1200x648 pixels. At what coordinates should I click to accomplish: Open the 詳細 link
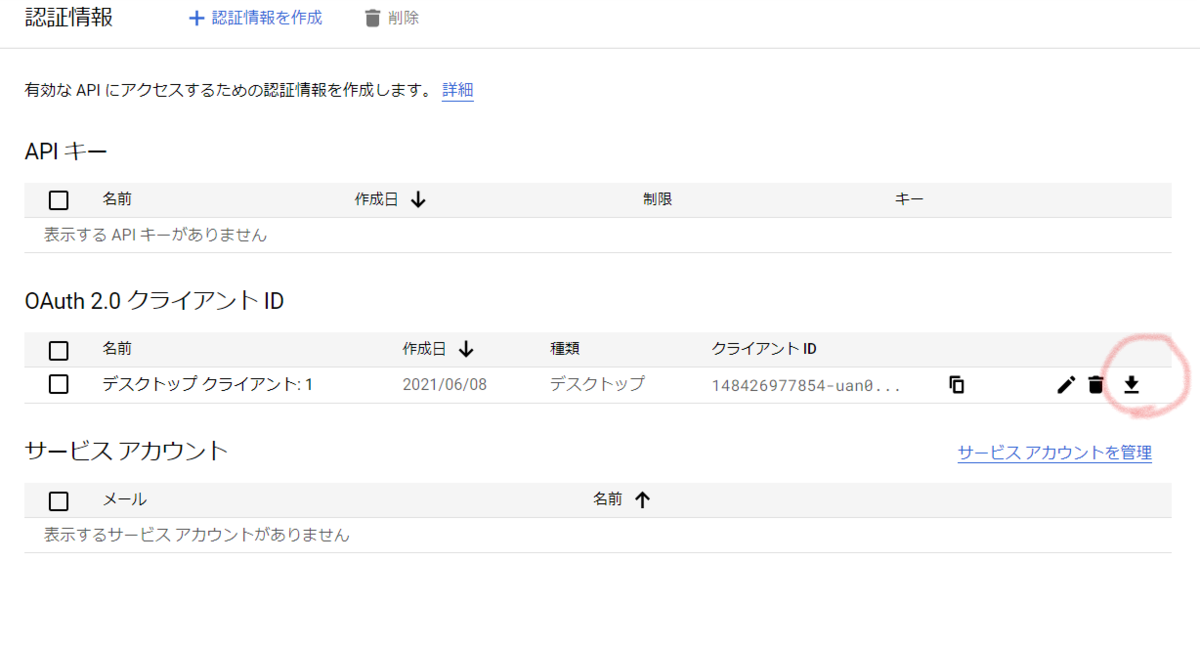457,90
